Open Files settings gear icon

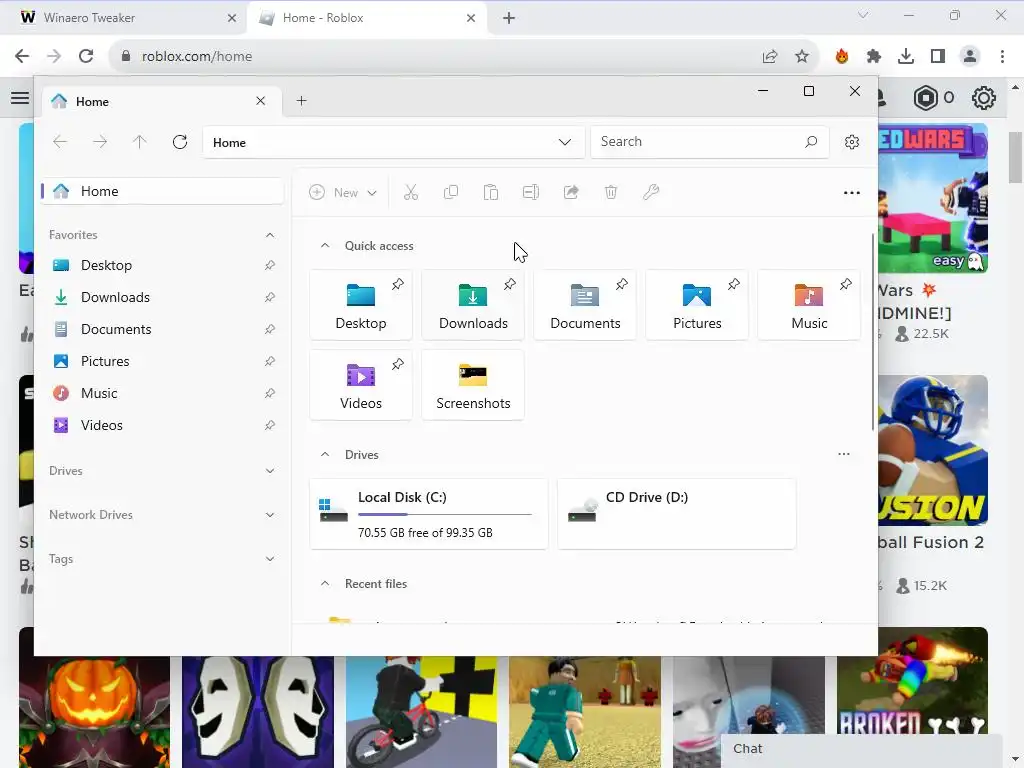tap(852, 142)
